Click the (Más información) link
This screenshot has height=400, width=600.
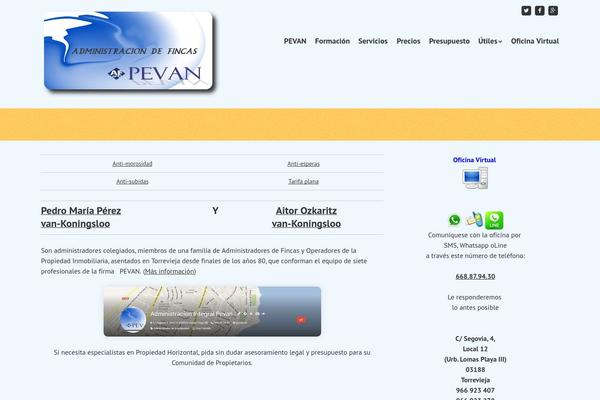pyautogui.click(x=170, y=271)
